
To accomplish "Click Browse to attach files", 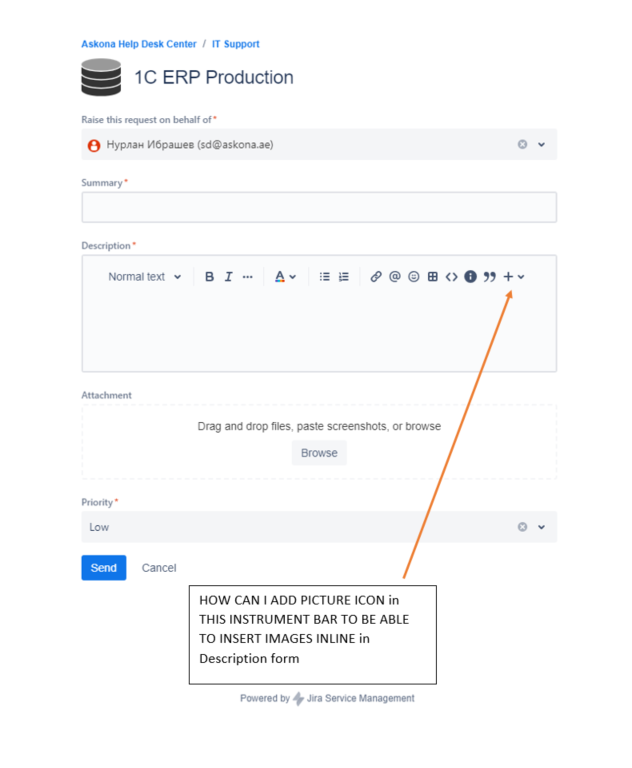I will [319, 453].
